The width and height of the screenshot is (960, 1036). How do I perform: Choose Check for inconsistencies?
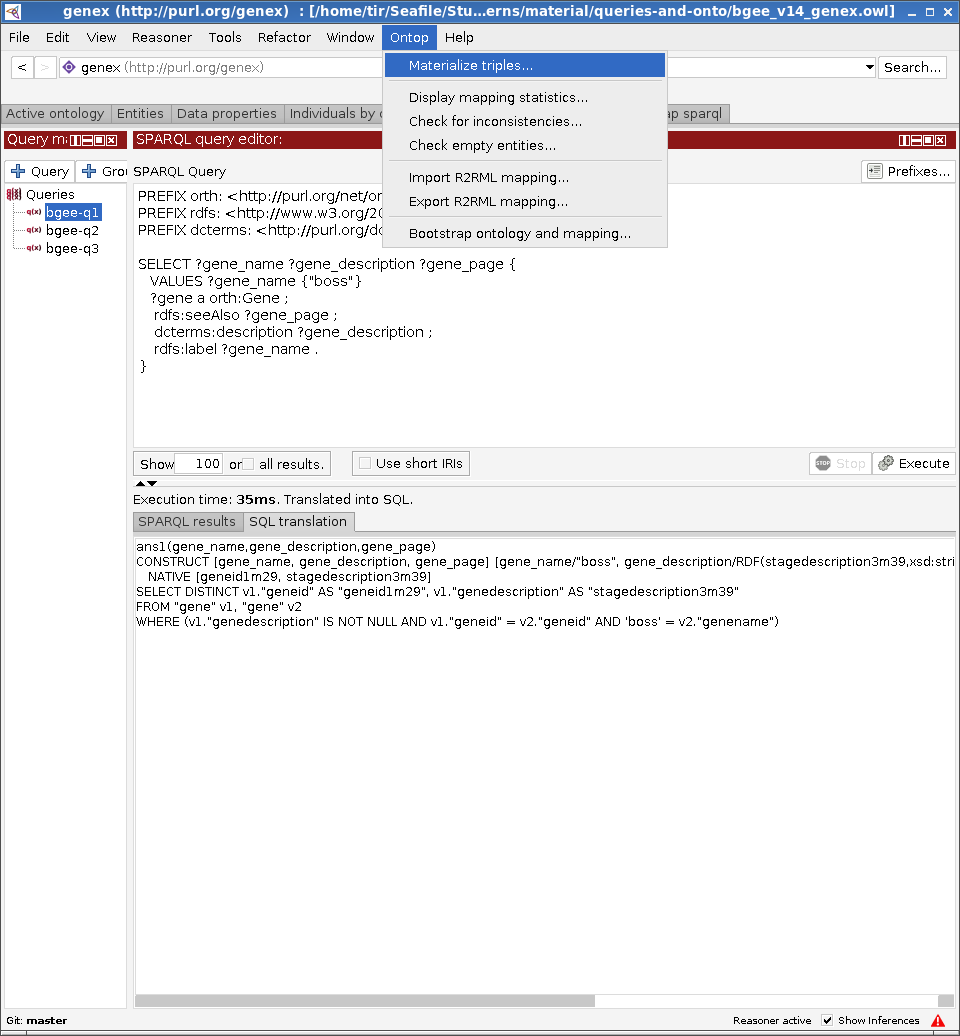pos(525,122)
